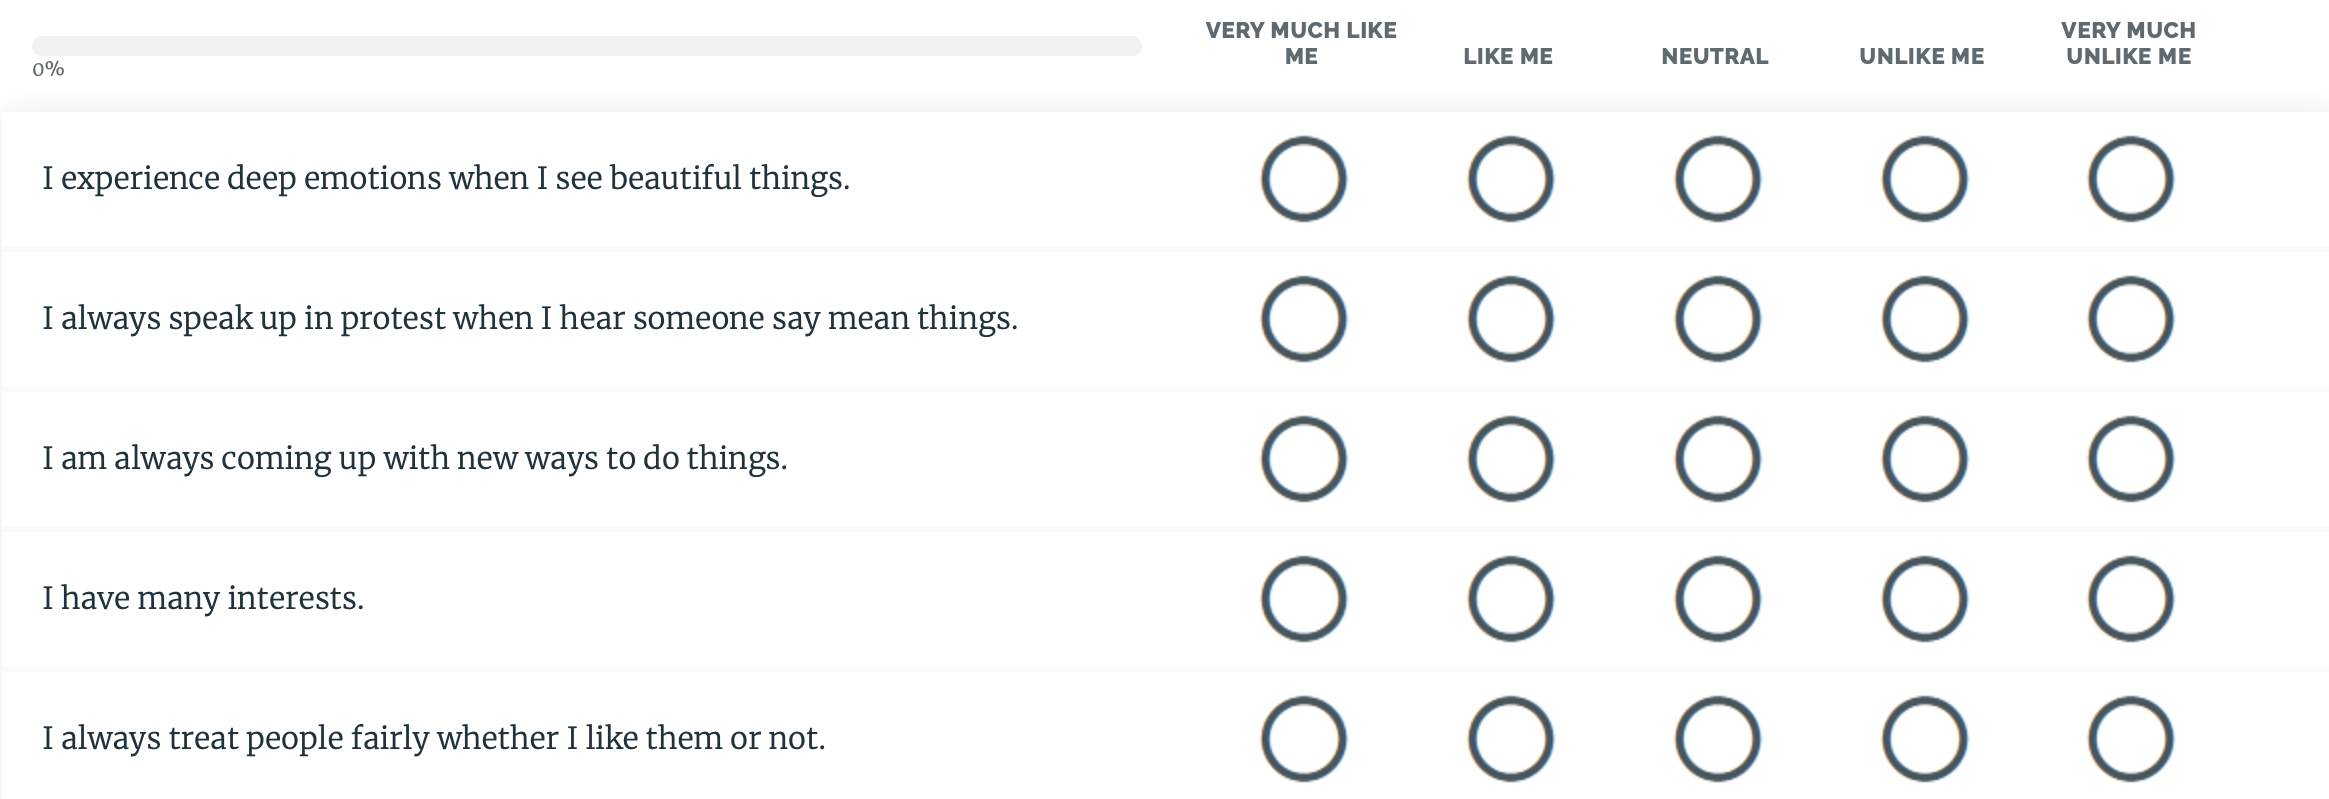Select 'Like me' for treating people fairly
This screenshot has width=2329, height=799.
[x=1510, y=739]
